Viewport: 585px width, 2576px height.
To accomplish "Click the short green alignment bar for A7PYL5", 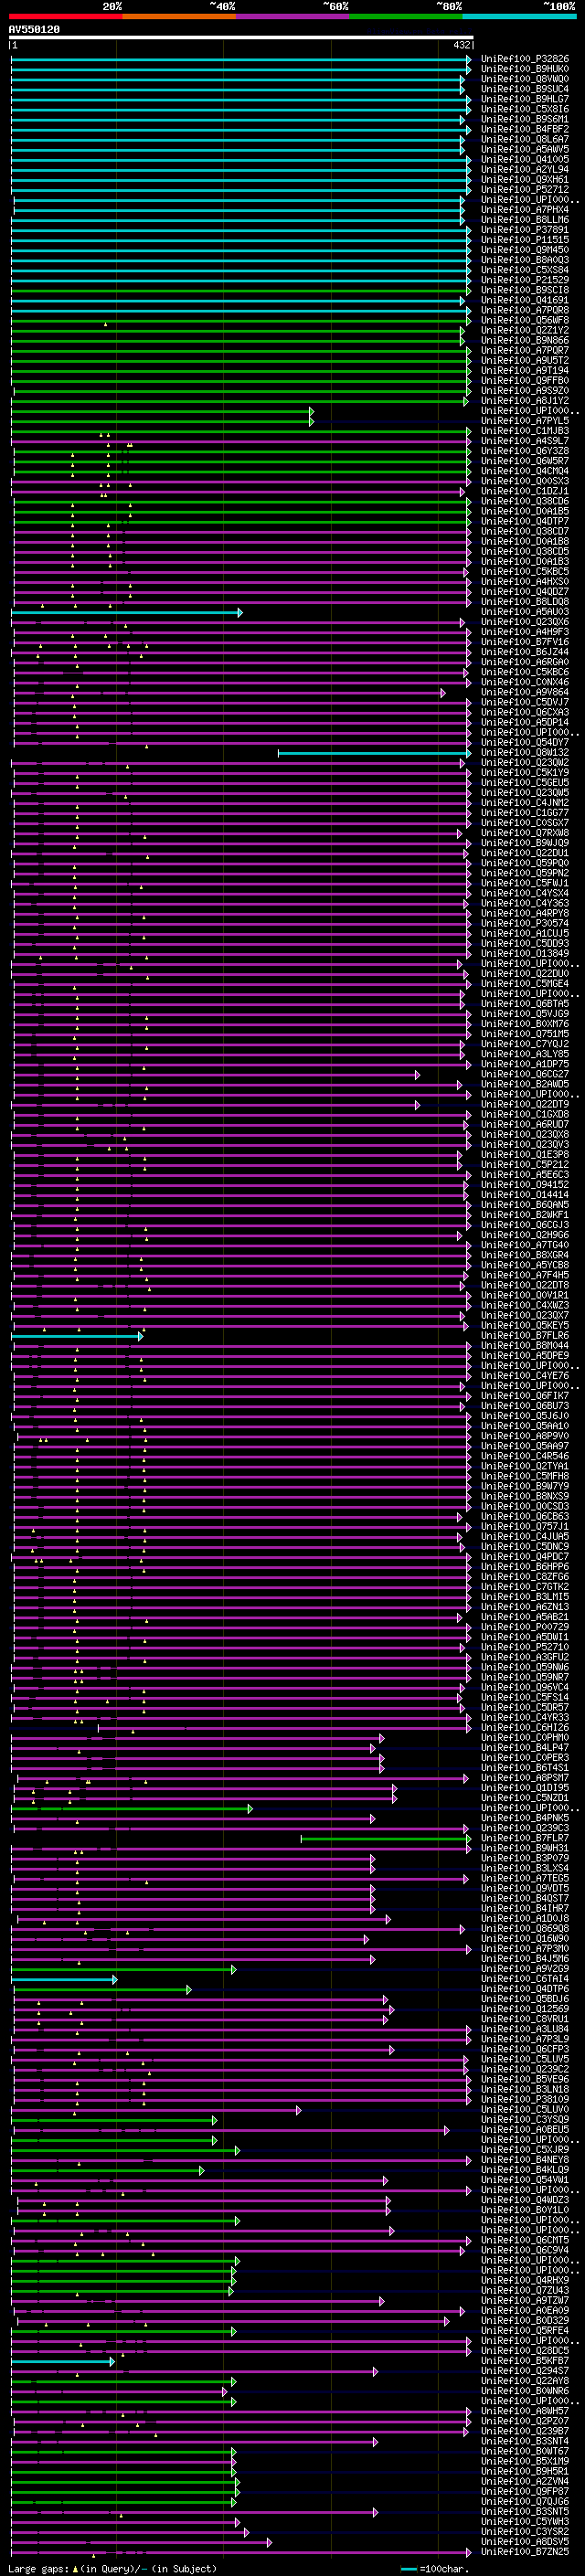I will 161,421.
